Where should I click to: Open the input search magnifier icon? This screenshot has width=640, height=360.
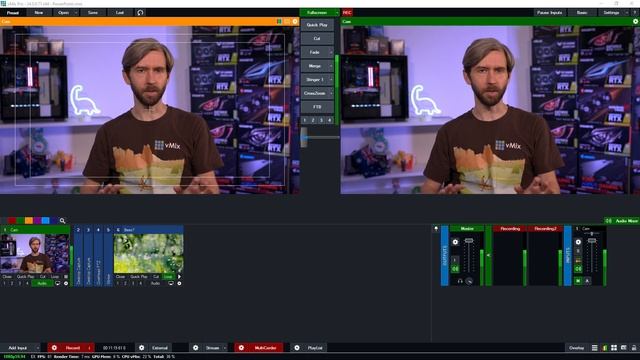click(x=62, y=220)
